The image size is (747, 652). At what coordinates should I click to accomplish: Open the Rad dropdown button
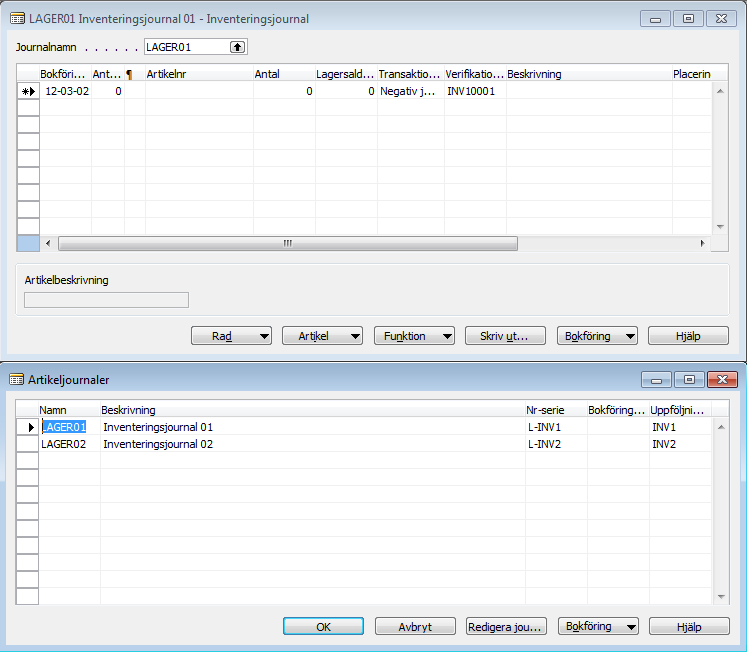tap(232, 336)
